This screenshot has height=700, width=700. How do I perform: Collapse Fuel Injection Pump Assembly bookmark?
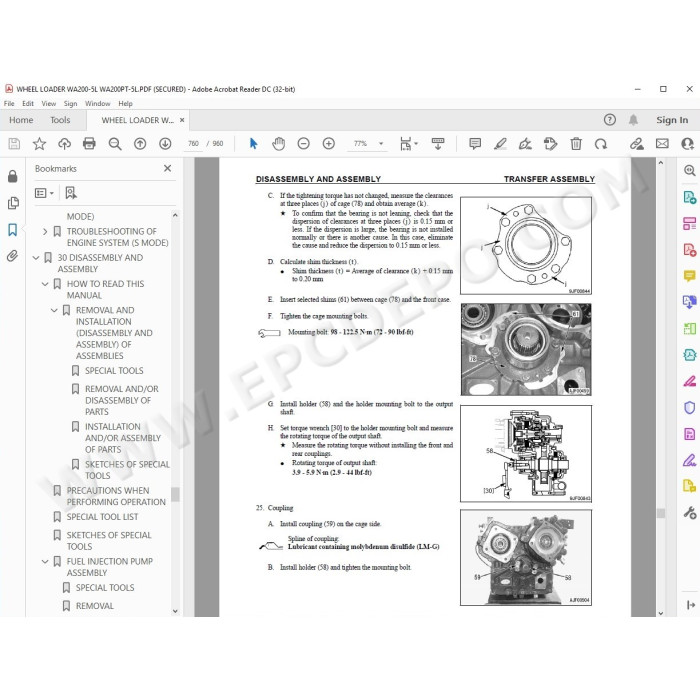[x=45, y=561]
